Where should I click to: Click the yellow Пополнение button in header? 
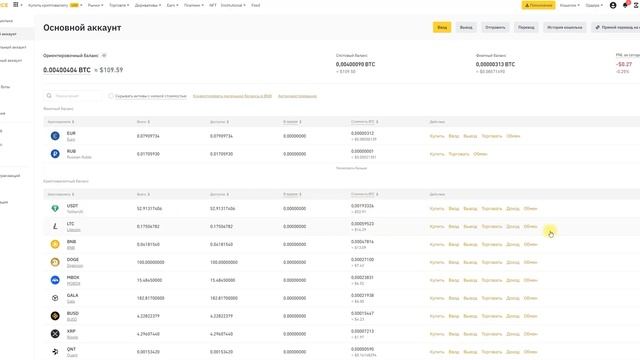pyautogui.click(x=538, y=5)
